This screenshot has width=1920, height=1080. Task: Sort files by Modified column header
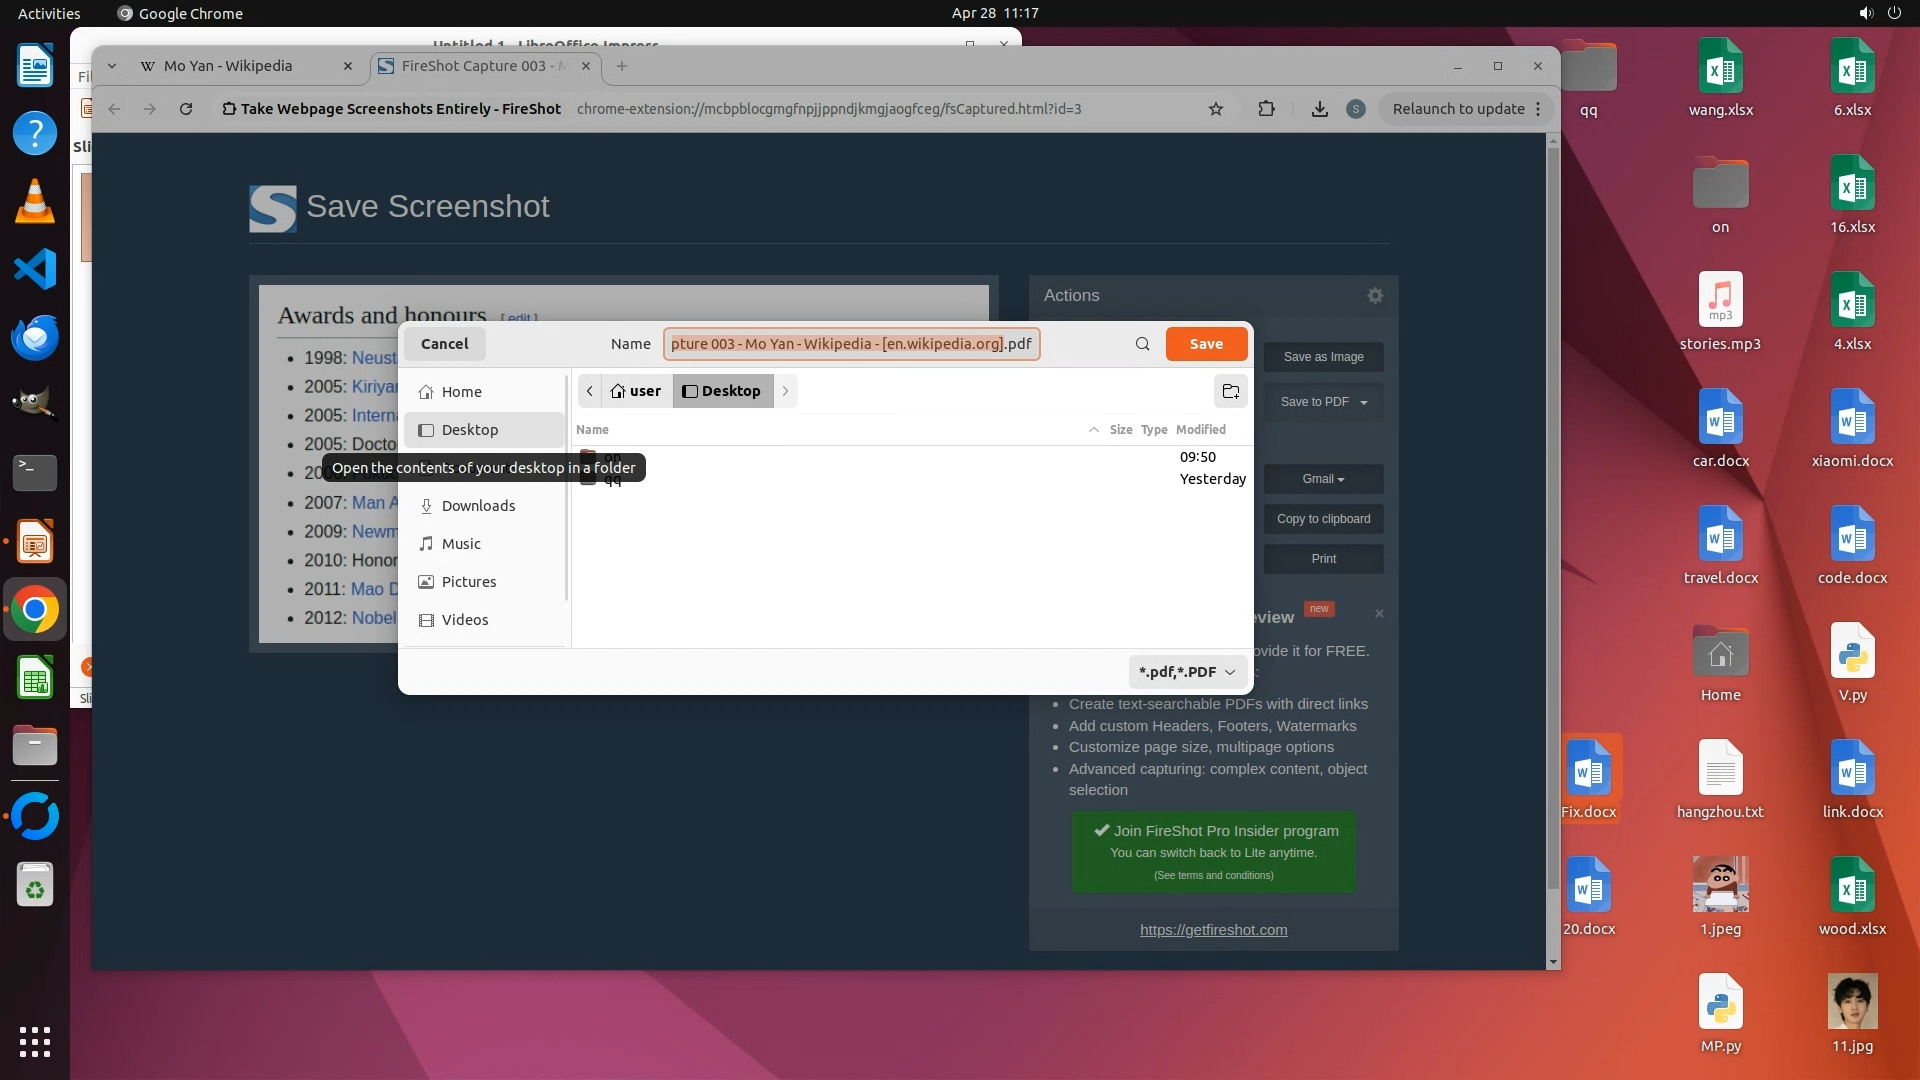click(1200, 430)
